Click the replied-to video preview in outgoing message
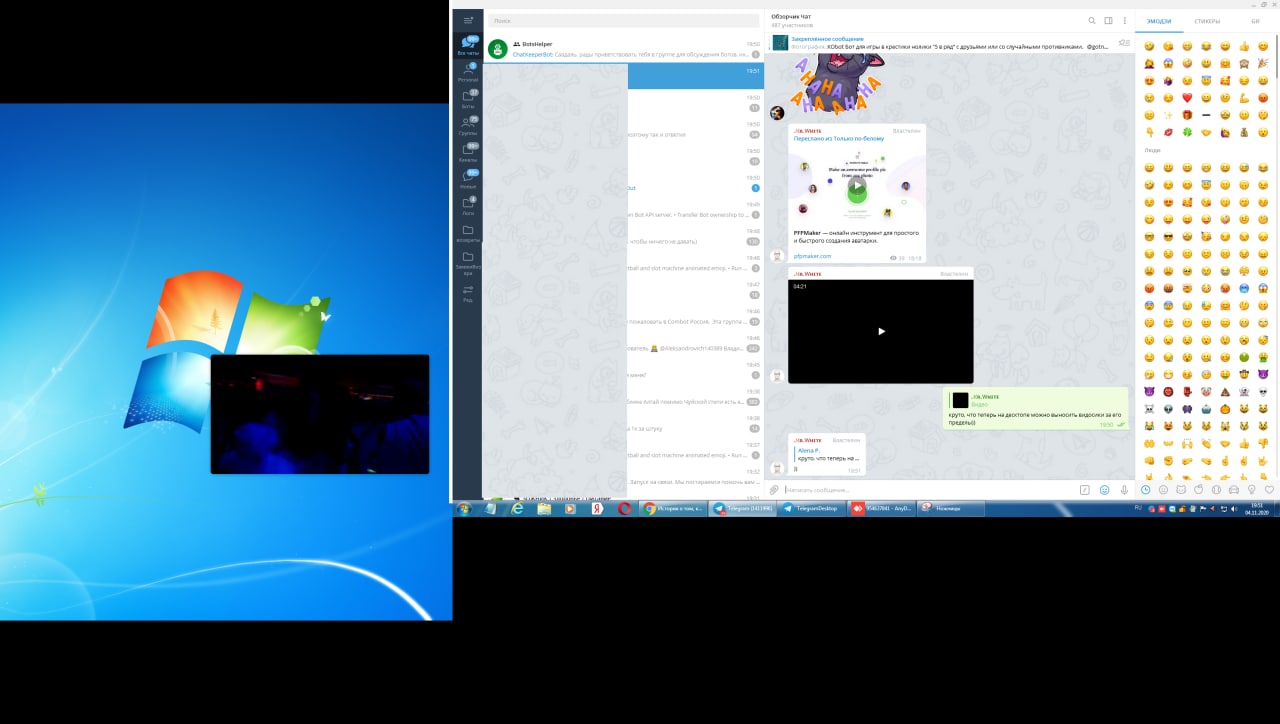 point(961,400)
